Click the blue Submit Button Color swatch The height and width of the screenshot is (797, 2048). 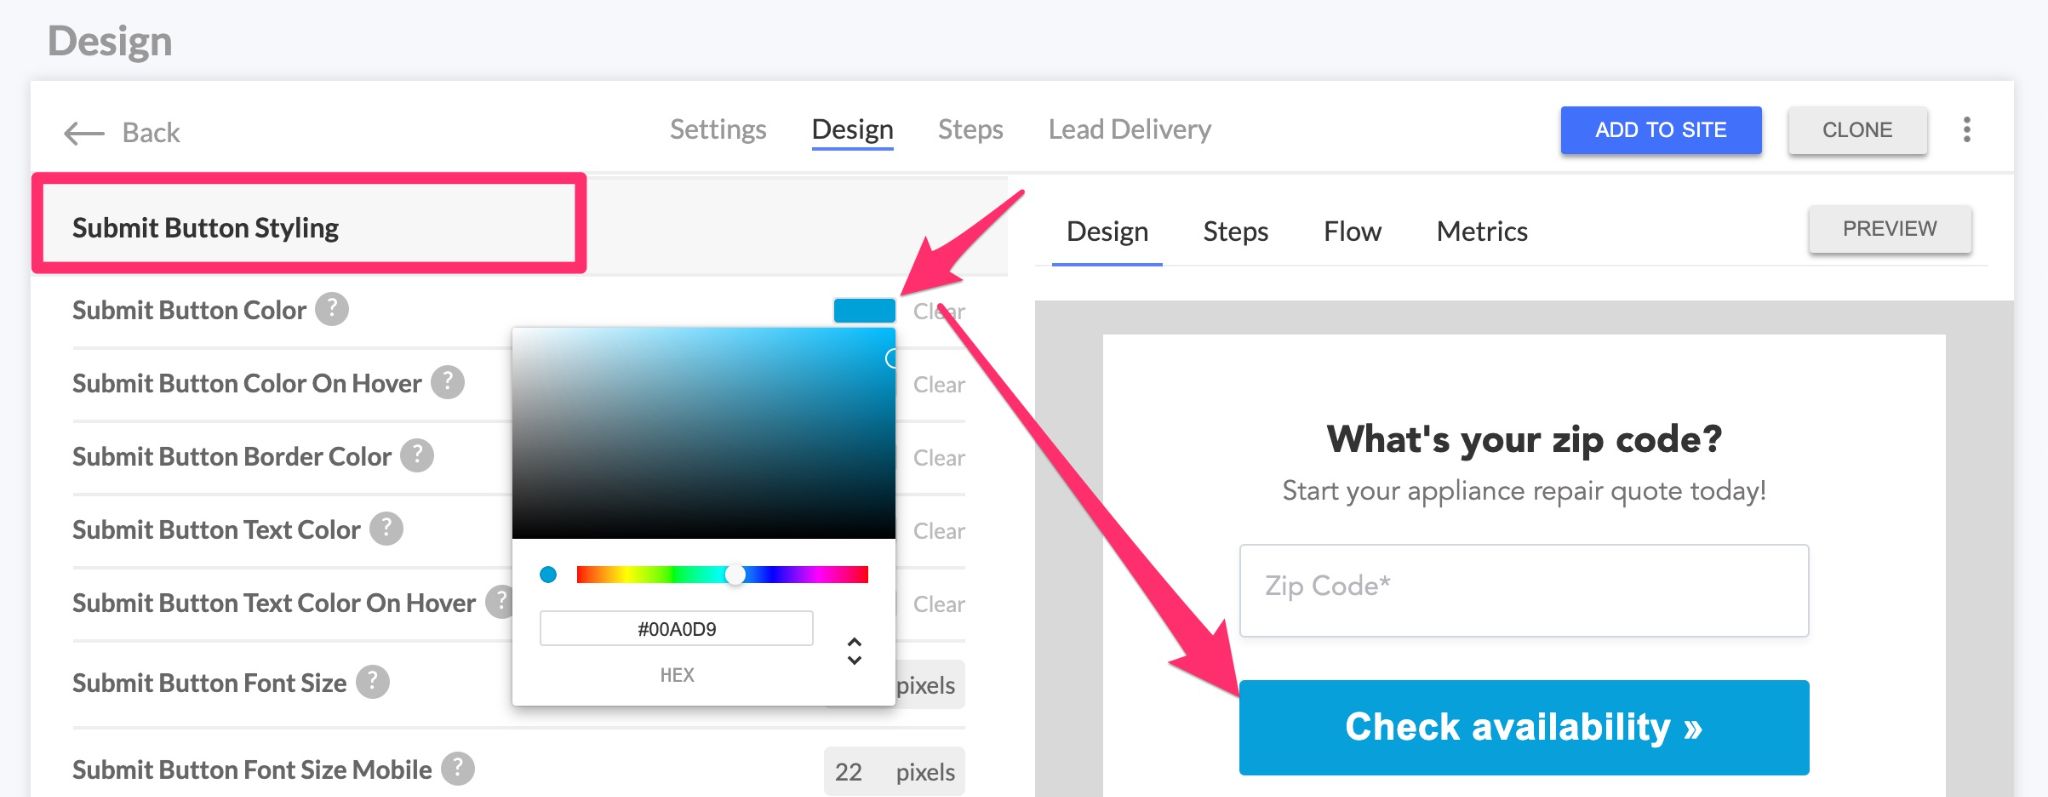tap(864, 311)
